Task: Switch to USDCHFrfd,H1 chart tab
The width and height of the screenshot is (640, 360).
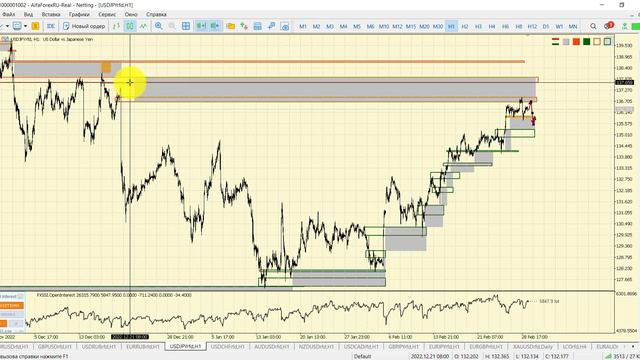Action: click(x=228, y=347)
